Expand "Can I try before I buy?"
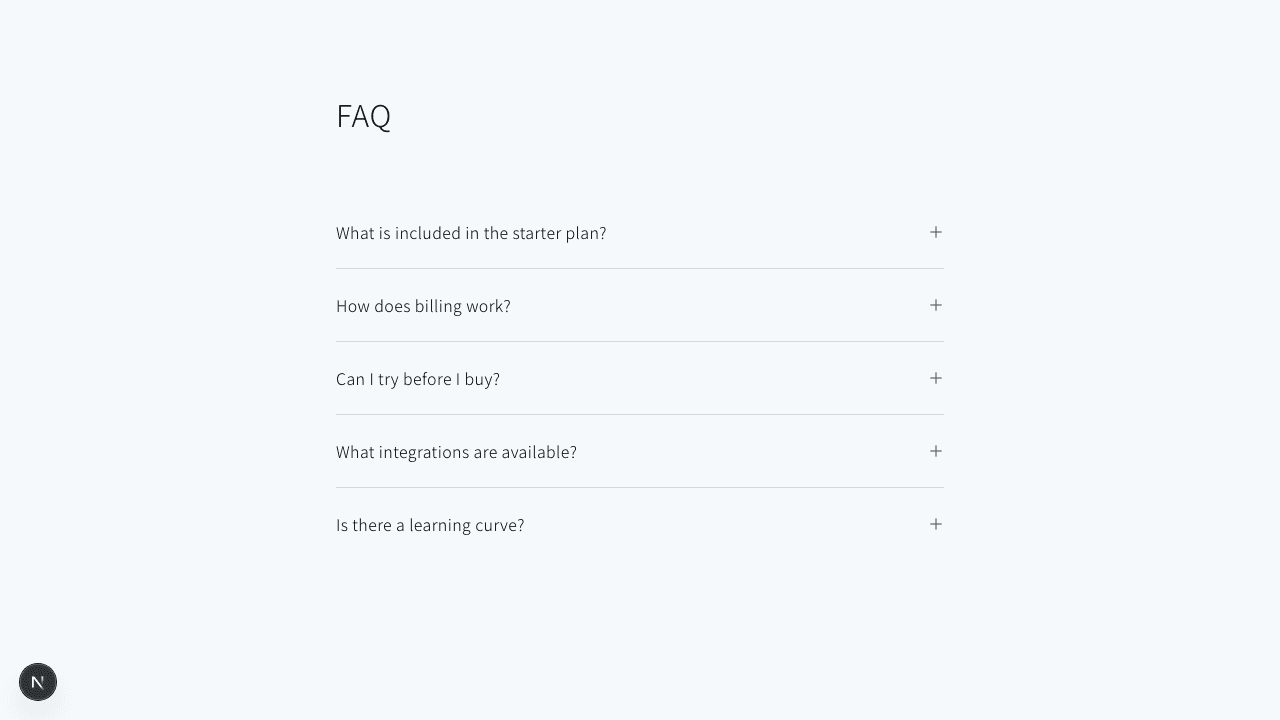This screenshot has width=1280, height=720. pos(418,379)
